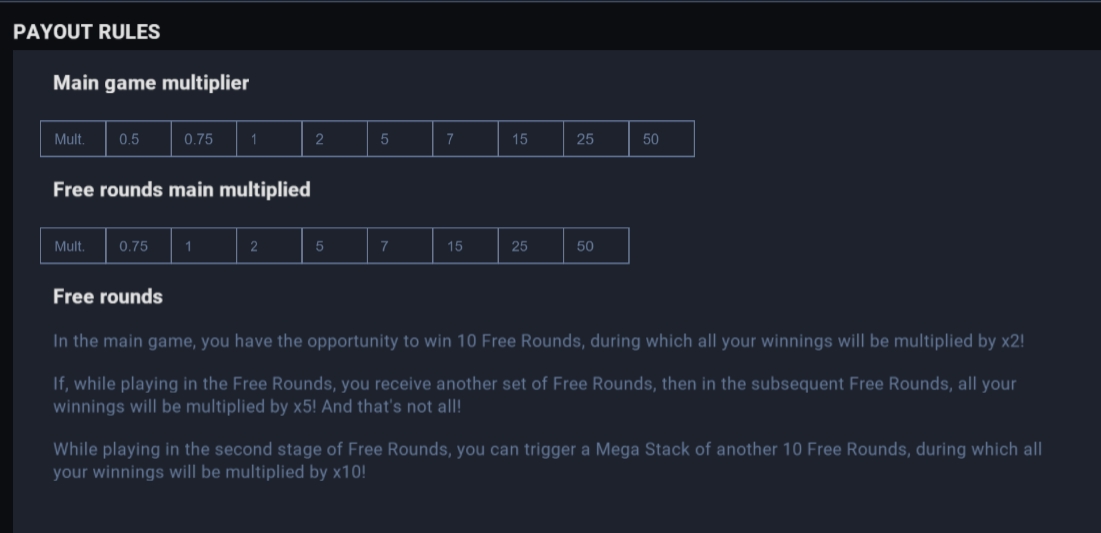Select the Main game multiplier heading
The height and width of the screenshot is (533, 1101).
(151, 83)
